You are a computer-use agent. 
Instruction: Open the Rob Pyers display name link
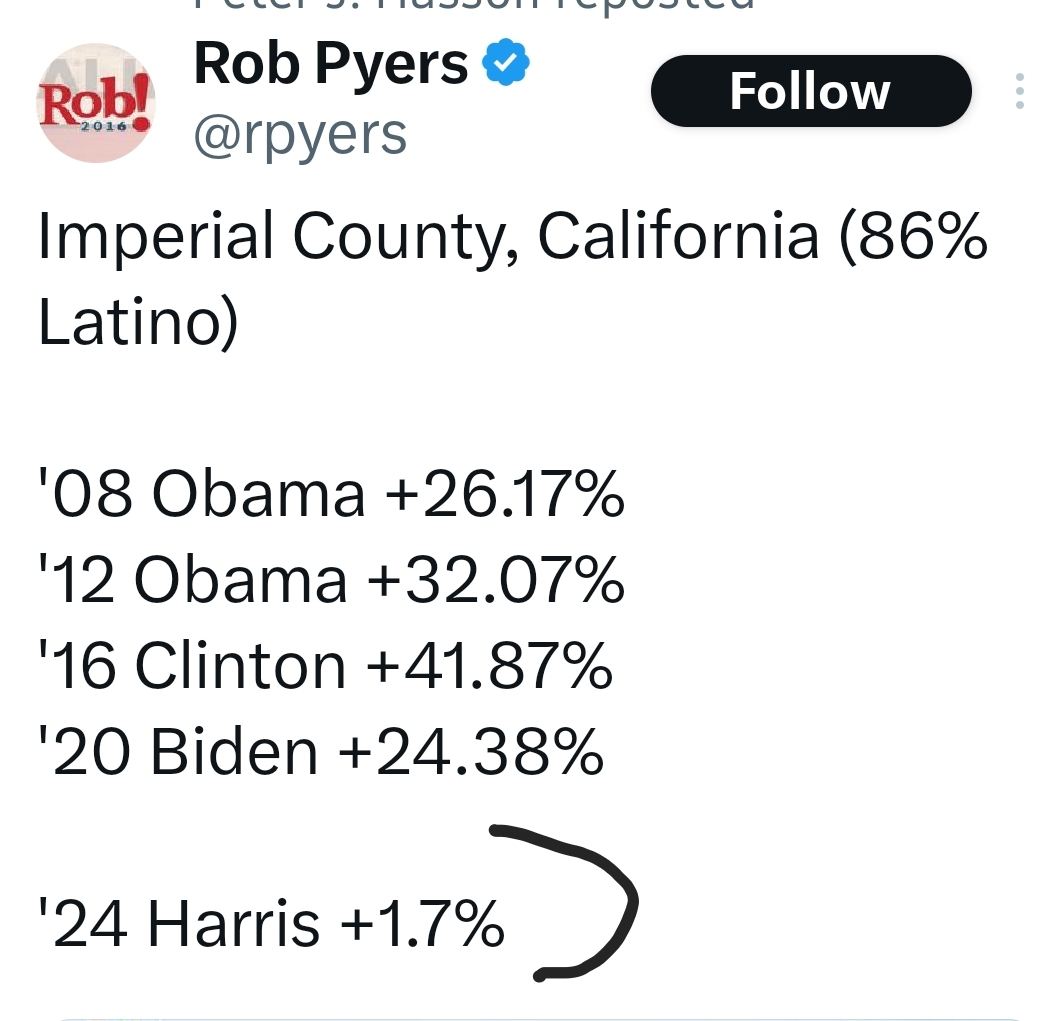coord(331,64)
